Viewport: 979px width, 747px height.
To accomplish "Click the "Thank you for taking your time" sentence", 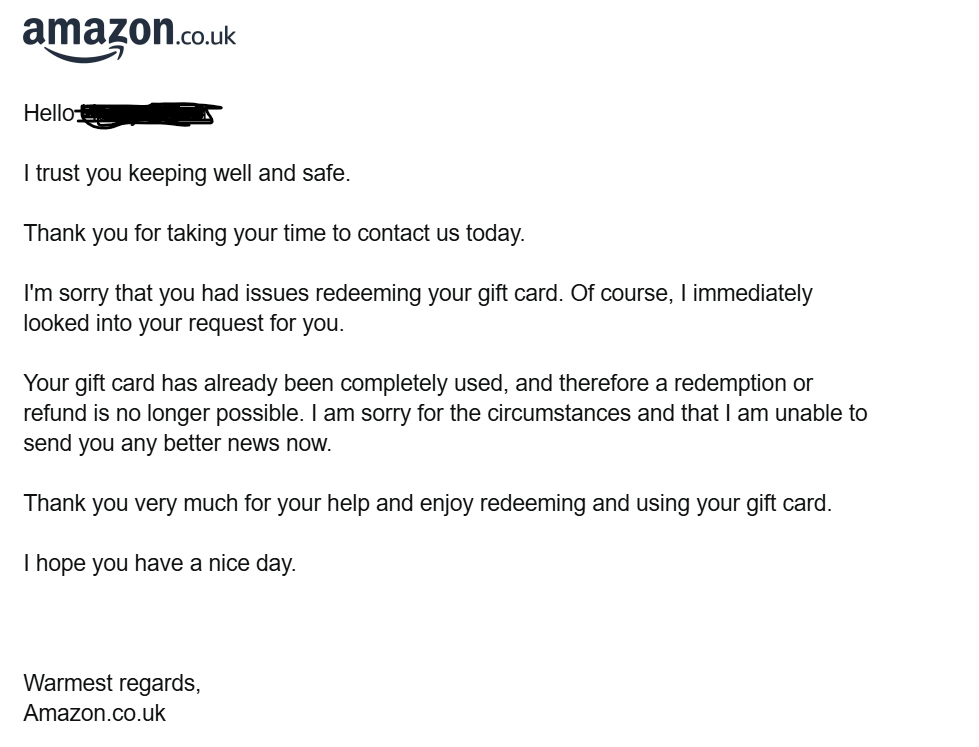I will pos(274,234).
